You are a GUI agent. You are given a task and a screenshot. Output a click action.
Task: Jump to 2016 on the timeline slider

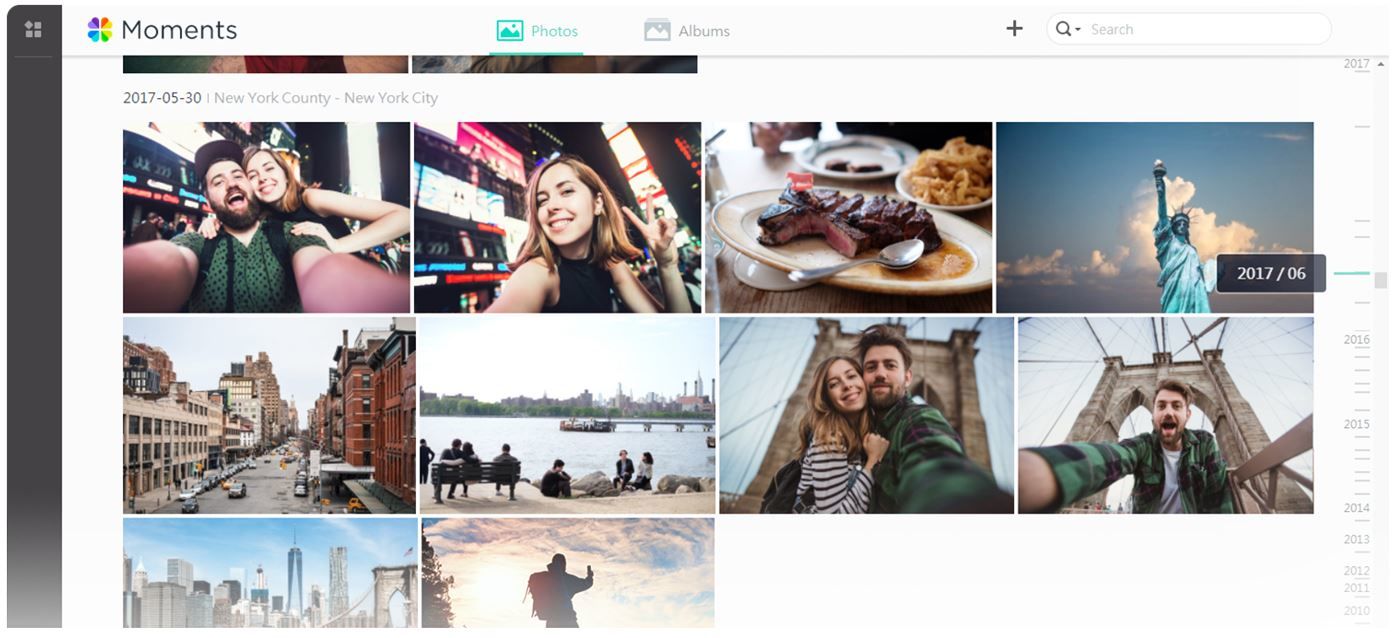(x=1357, y=339)
